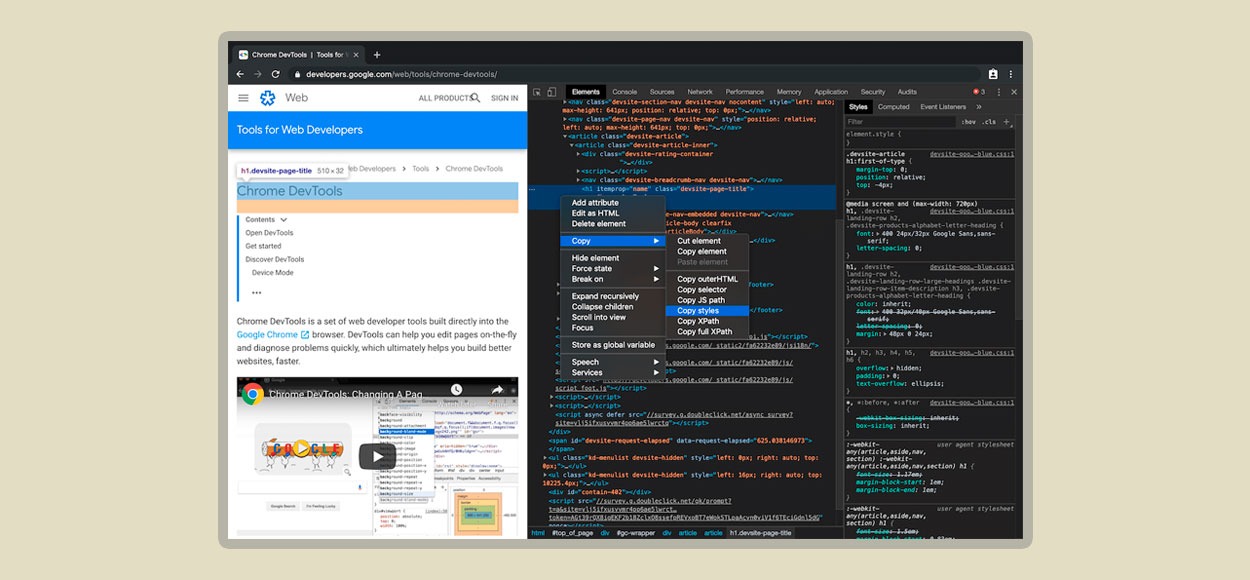The width and height of the screenshot is (1250, 580).
Task: Toggle the .cls class editor
Action: (989, 122)
